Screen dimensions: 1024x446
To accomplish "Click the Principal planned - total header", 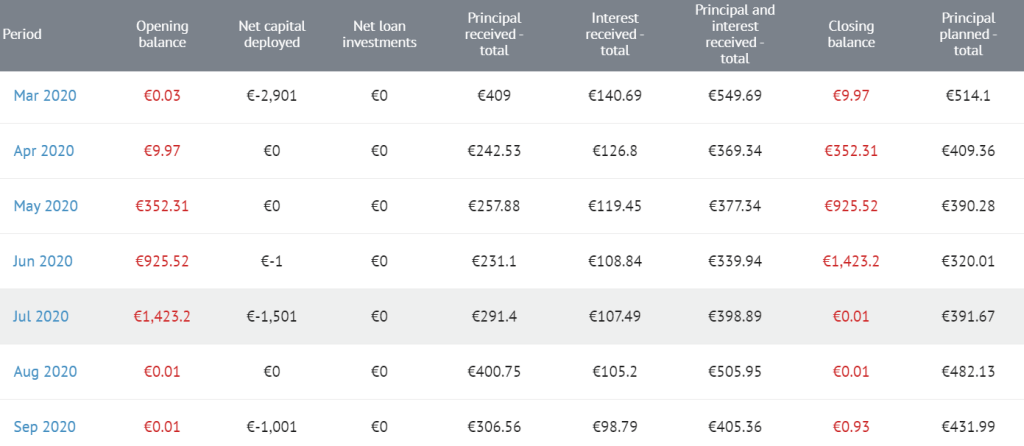I will (967, 34).
